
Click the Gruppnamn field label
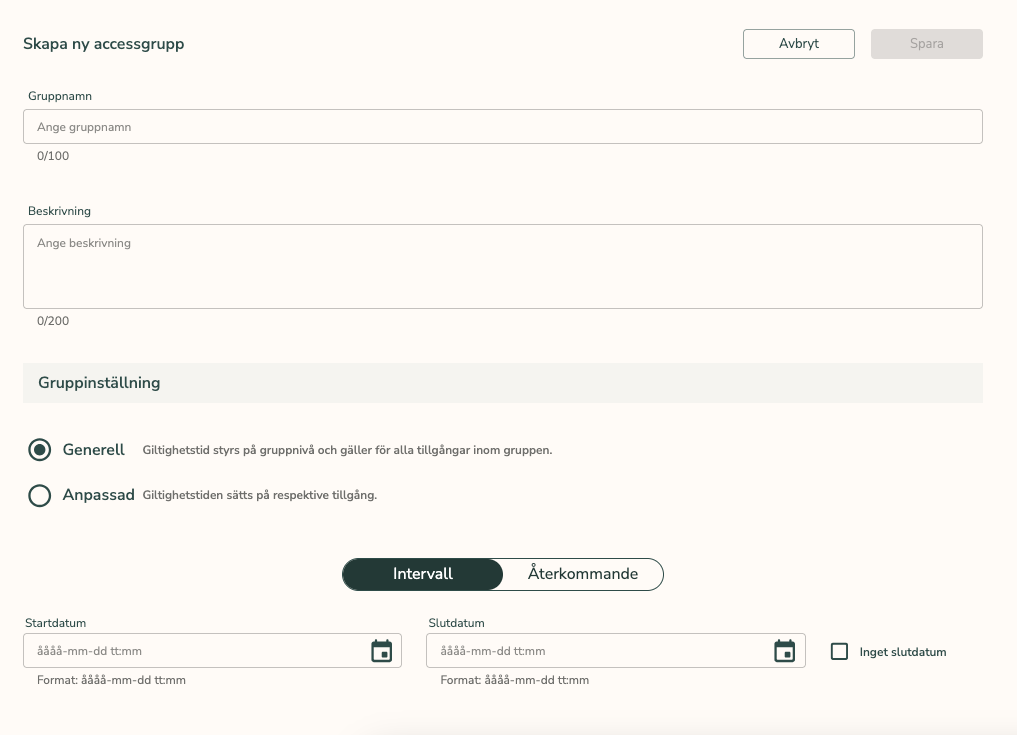[x=61, y=96]
